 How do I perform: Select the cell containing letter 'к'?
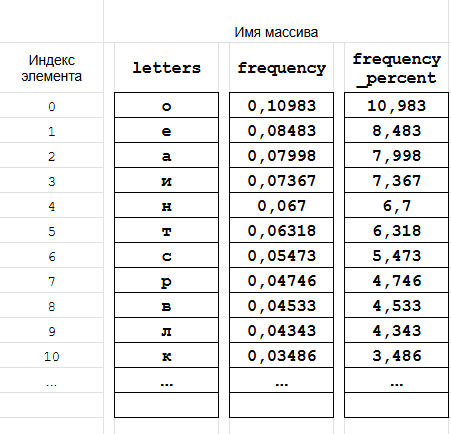click(166, 355)
